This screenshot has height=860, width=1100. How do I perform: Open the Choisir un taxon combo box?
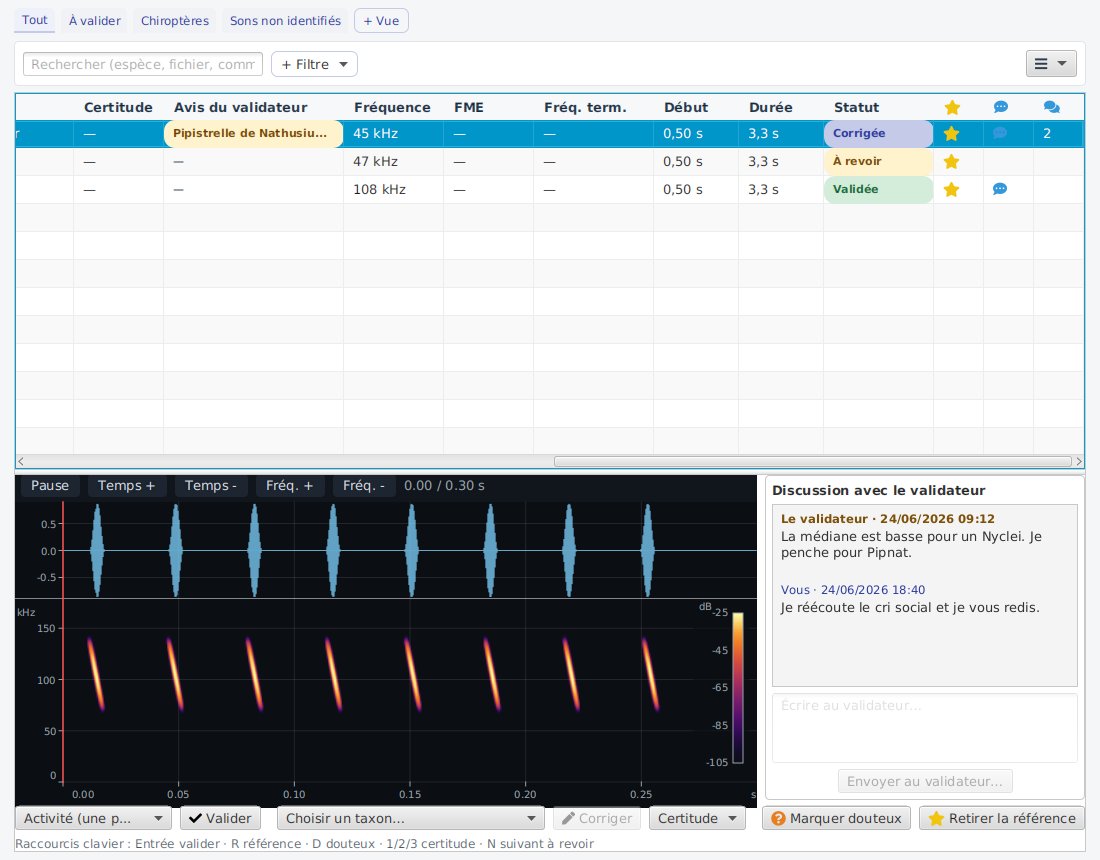[411, 819]
